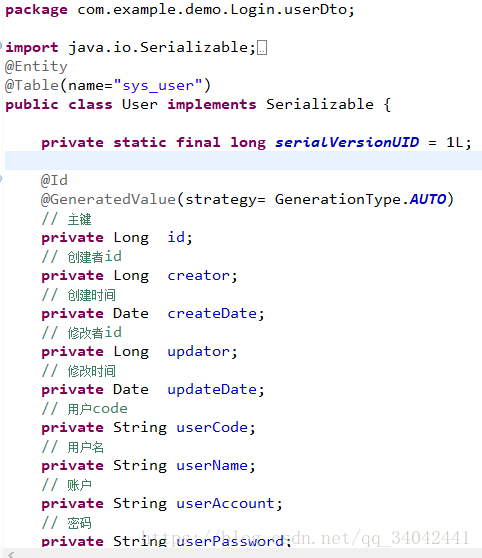Click the italic AUTO constant

tap(428, 199)
